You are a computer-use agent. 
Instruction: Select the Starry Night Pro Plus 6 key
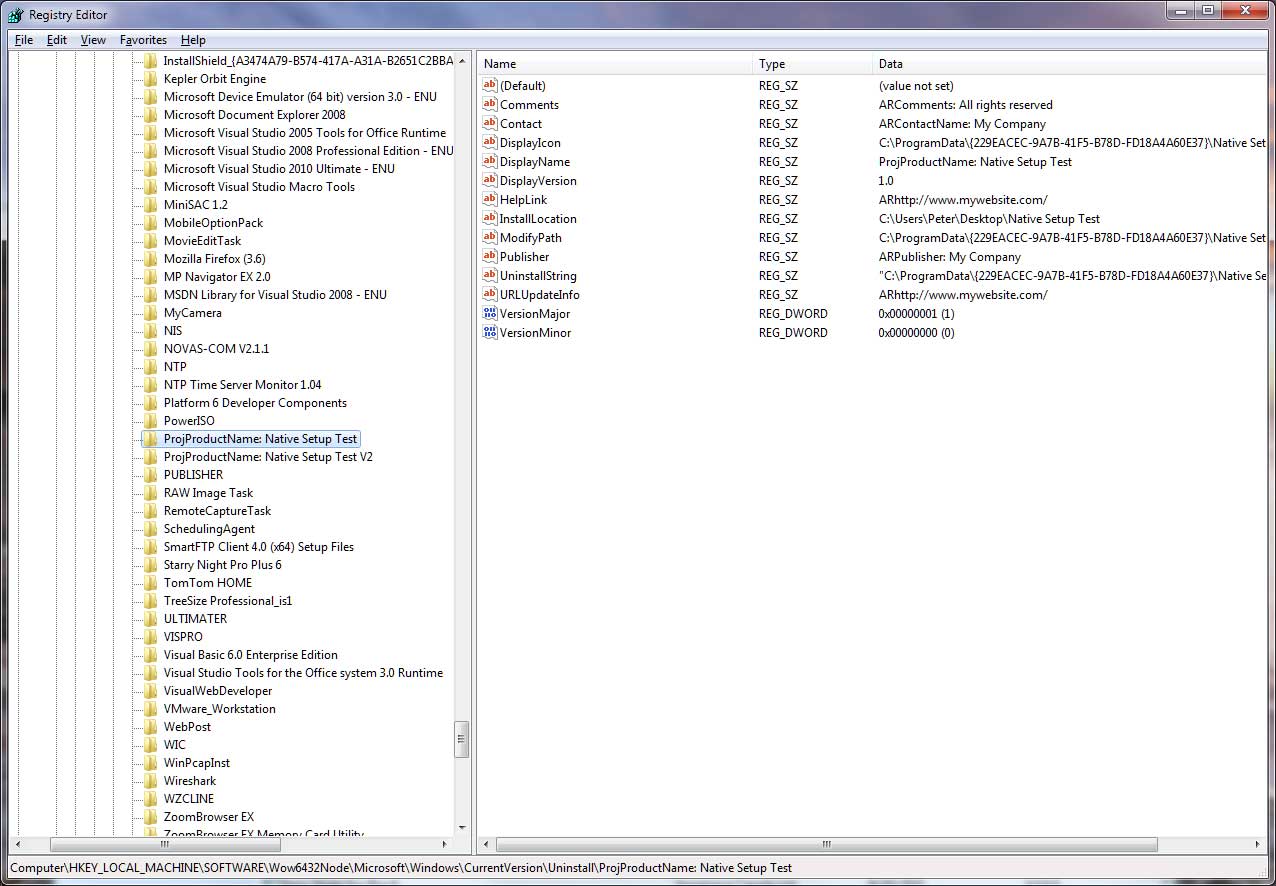[x=222, y=565]
